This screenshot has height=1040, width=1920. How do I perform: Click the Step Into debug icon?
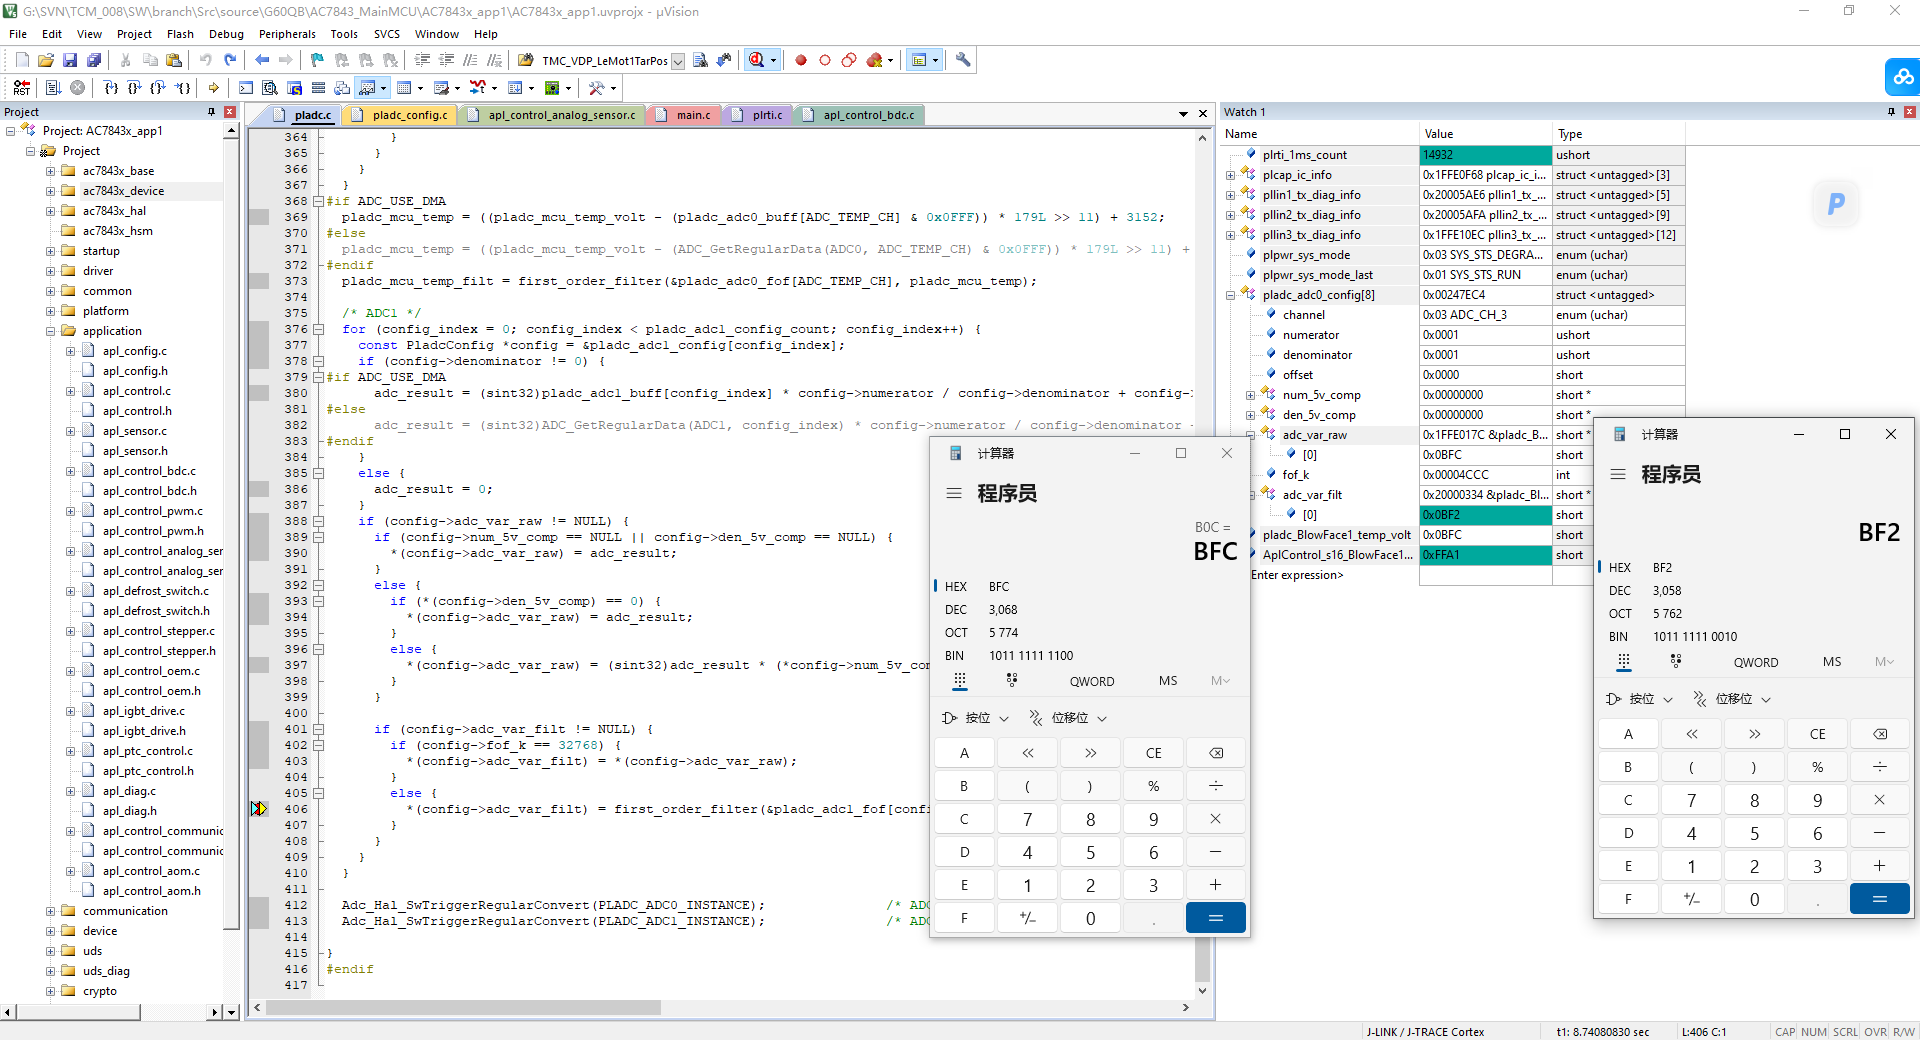coord(112,88)
